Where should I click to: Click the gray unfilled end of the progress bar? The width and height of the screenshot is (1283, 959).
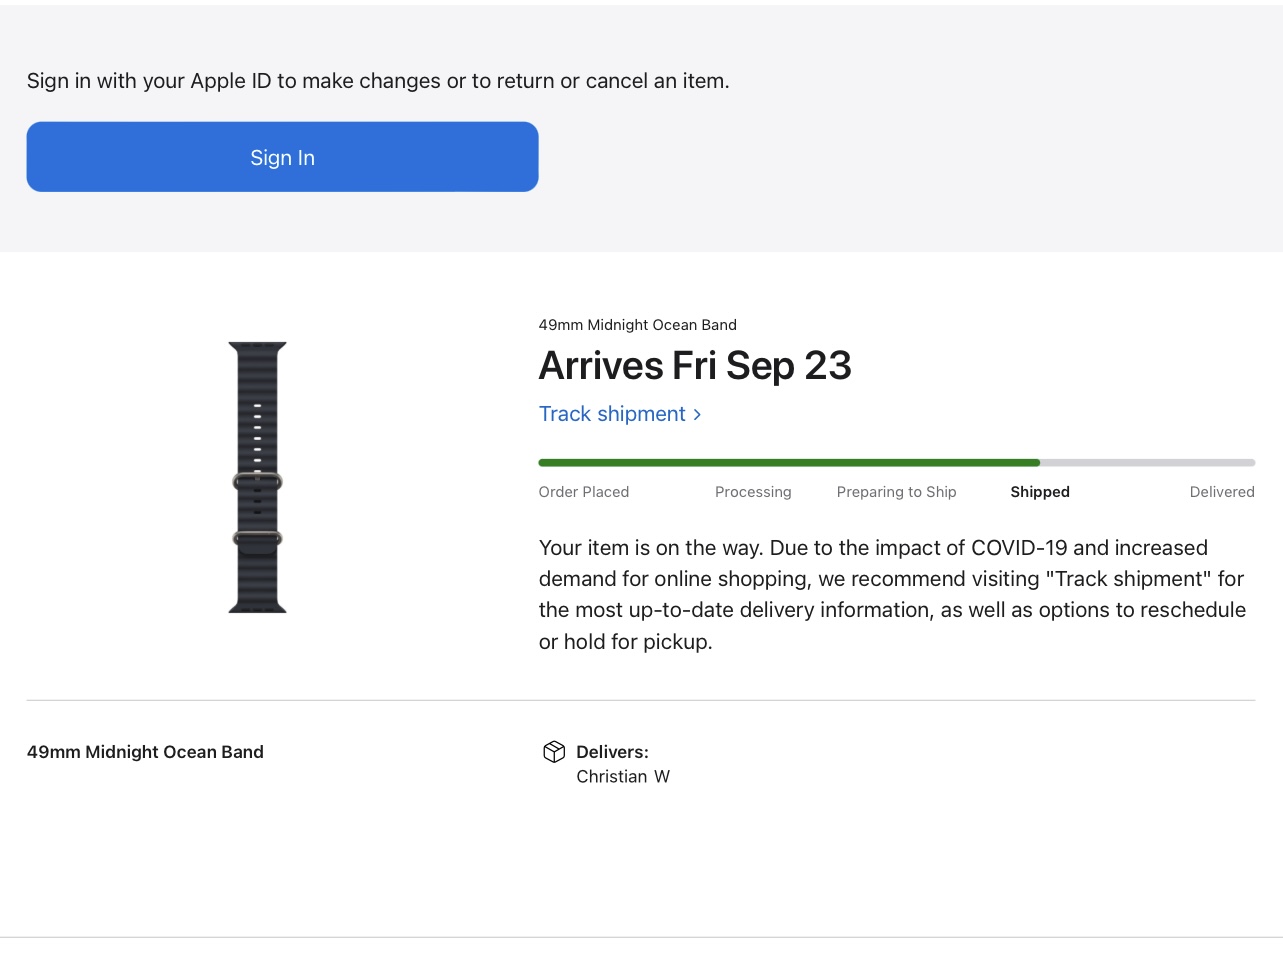(1148, 463)
